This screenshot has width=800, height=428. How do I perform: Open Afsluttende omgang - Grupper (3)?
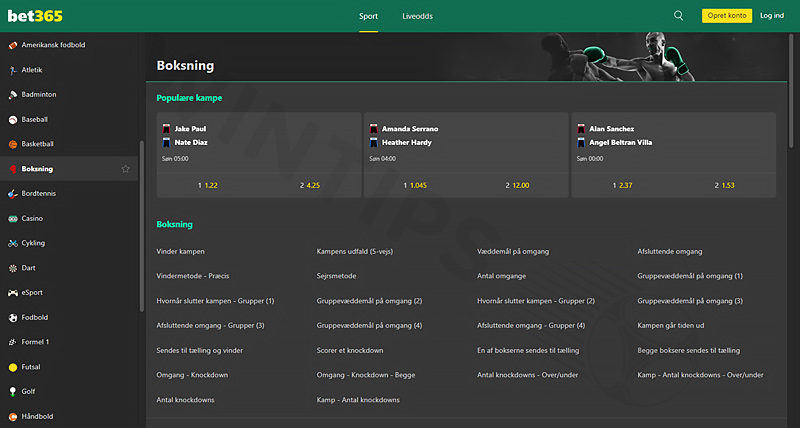210,325
